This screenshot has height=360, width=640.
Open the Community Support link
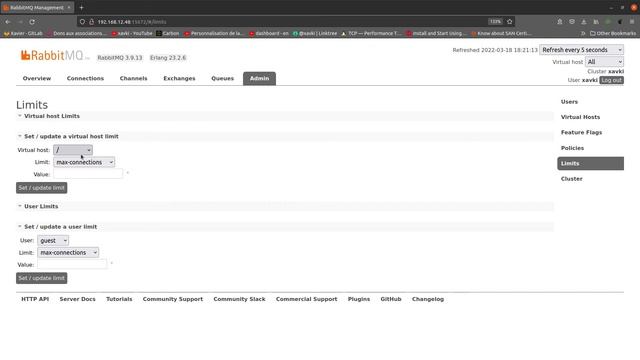tap(173, 299)
